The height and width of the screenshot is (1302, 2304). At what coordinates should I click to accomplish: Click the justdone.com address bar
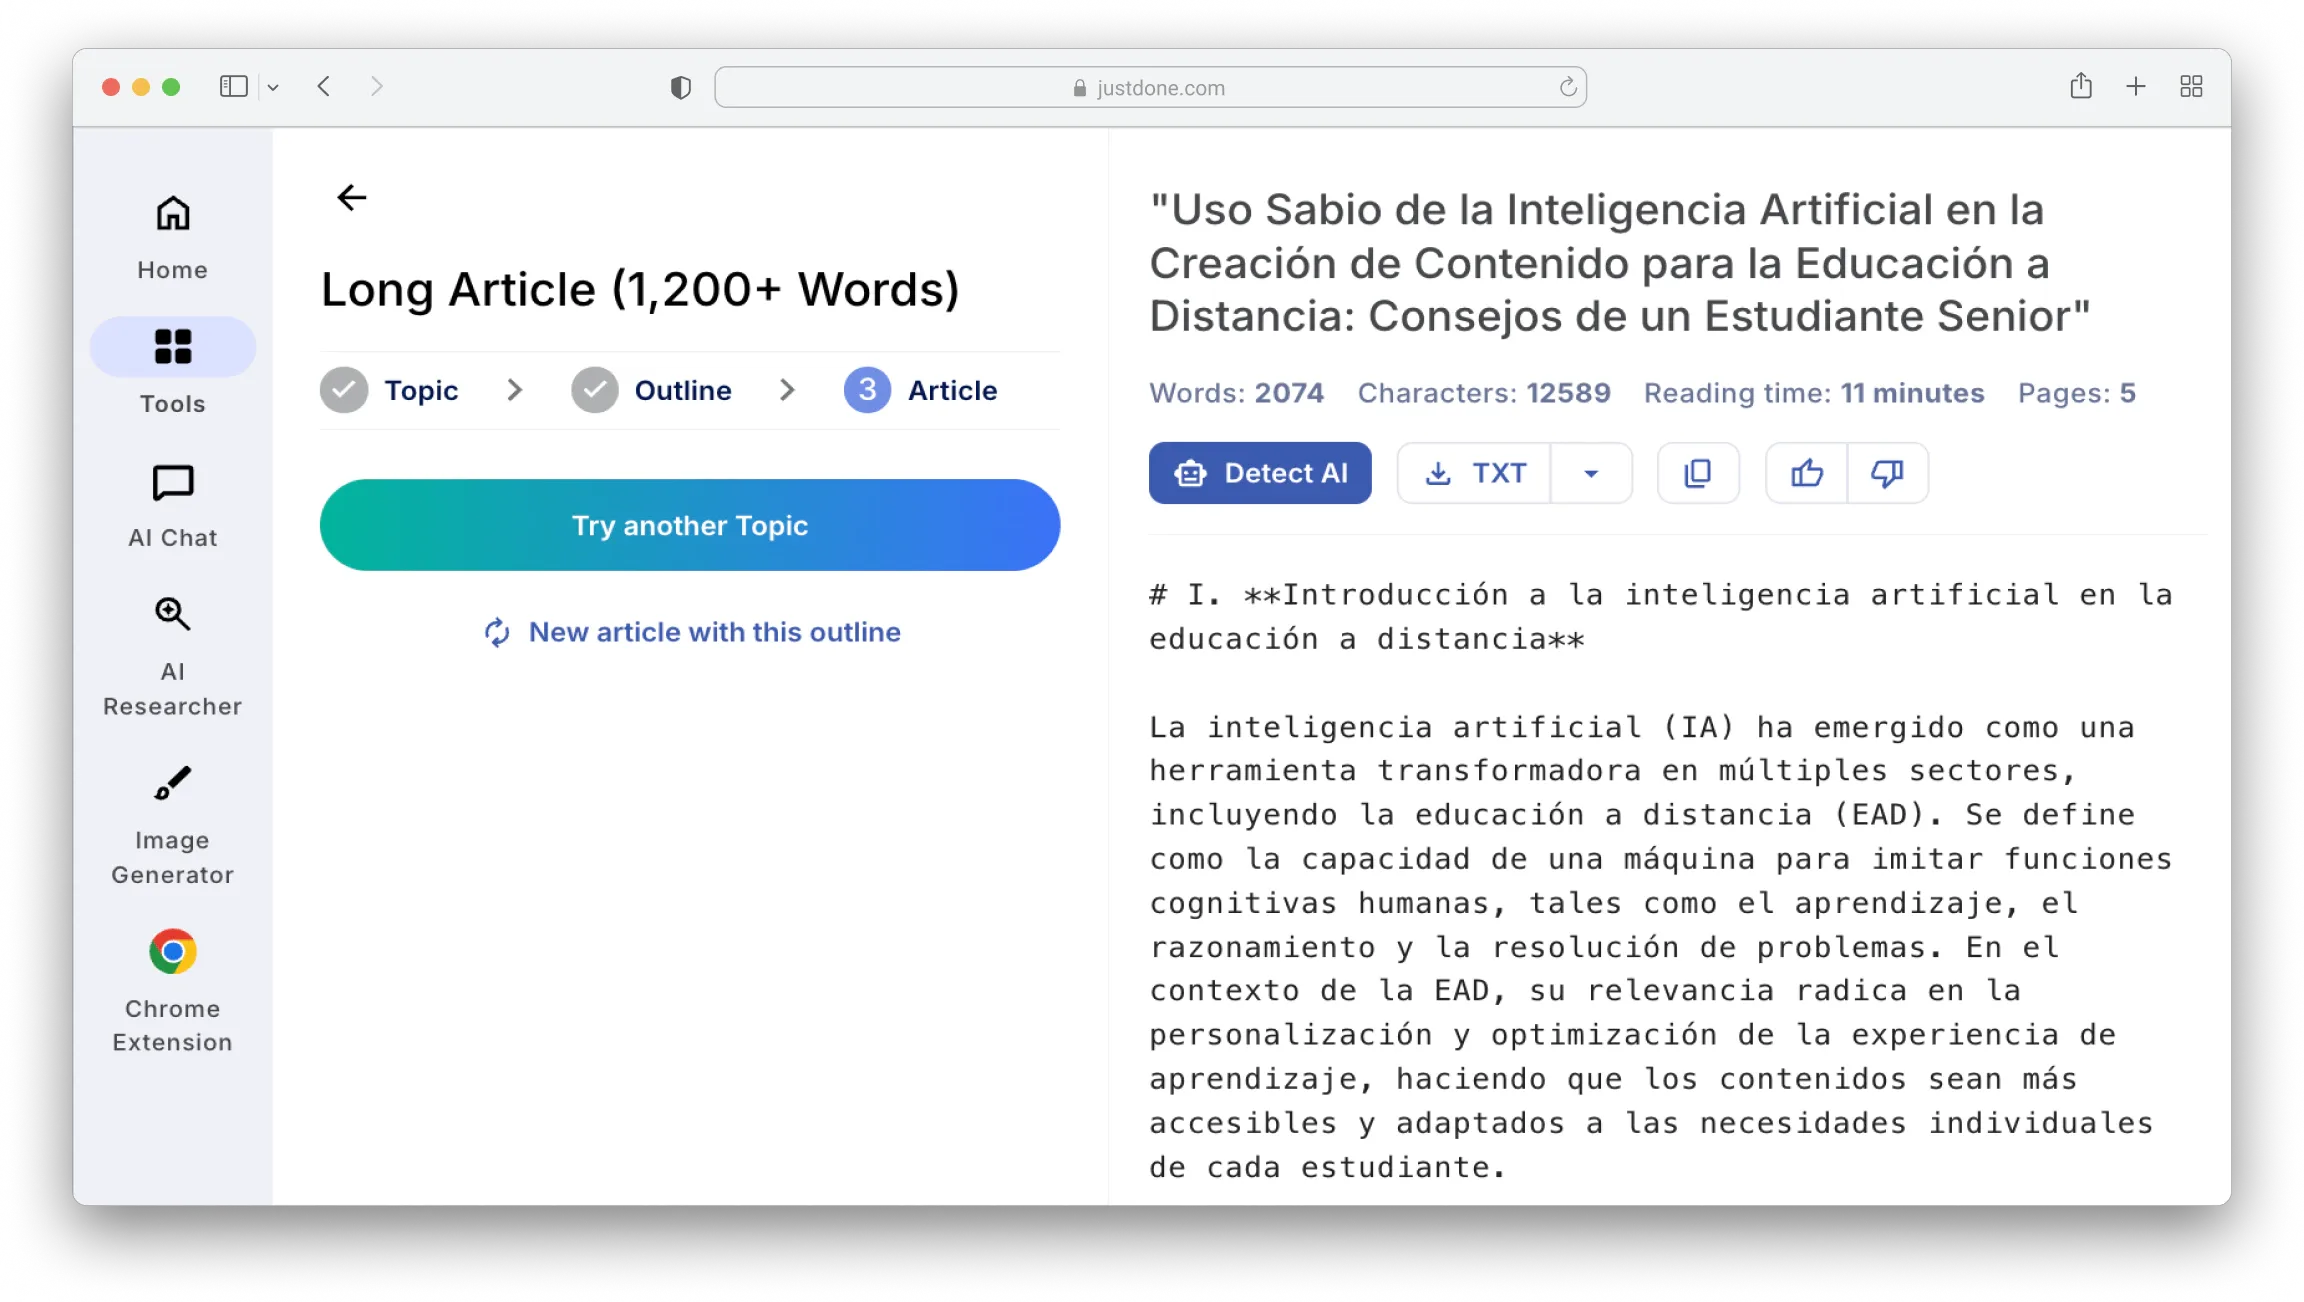tap(1150, 88)
